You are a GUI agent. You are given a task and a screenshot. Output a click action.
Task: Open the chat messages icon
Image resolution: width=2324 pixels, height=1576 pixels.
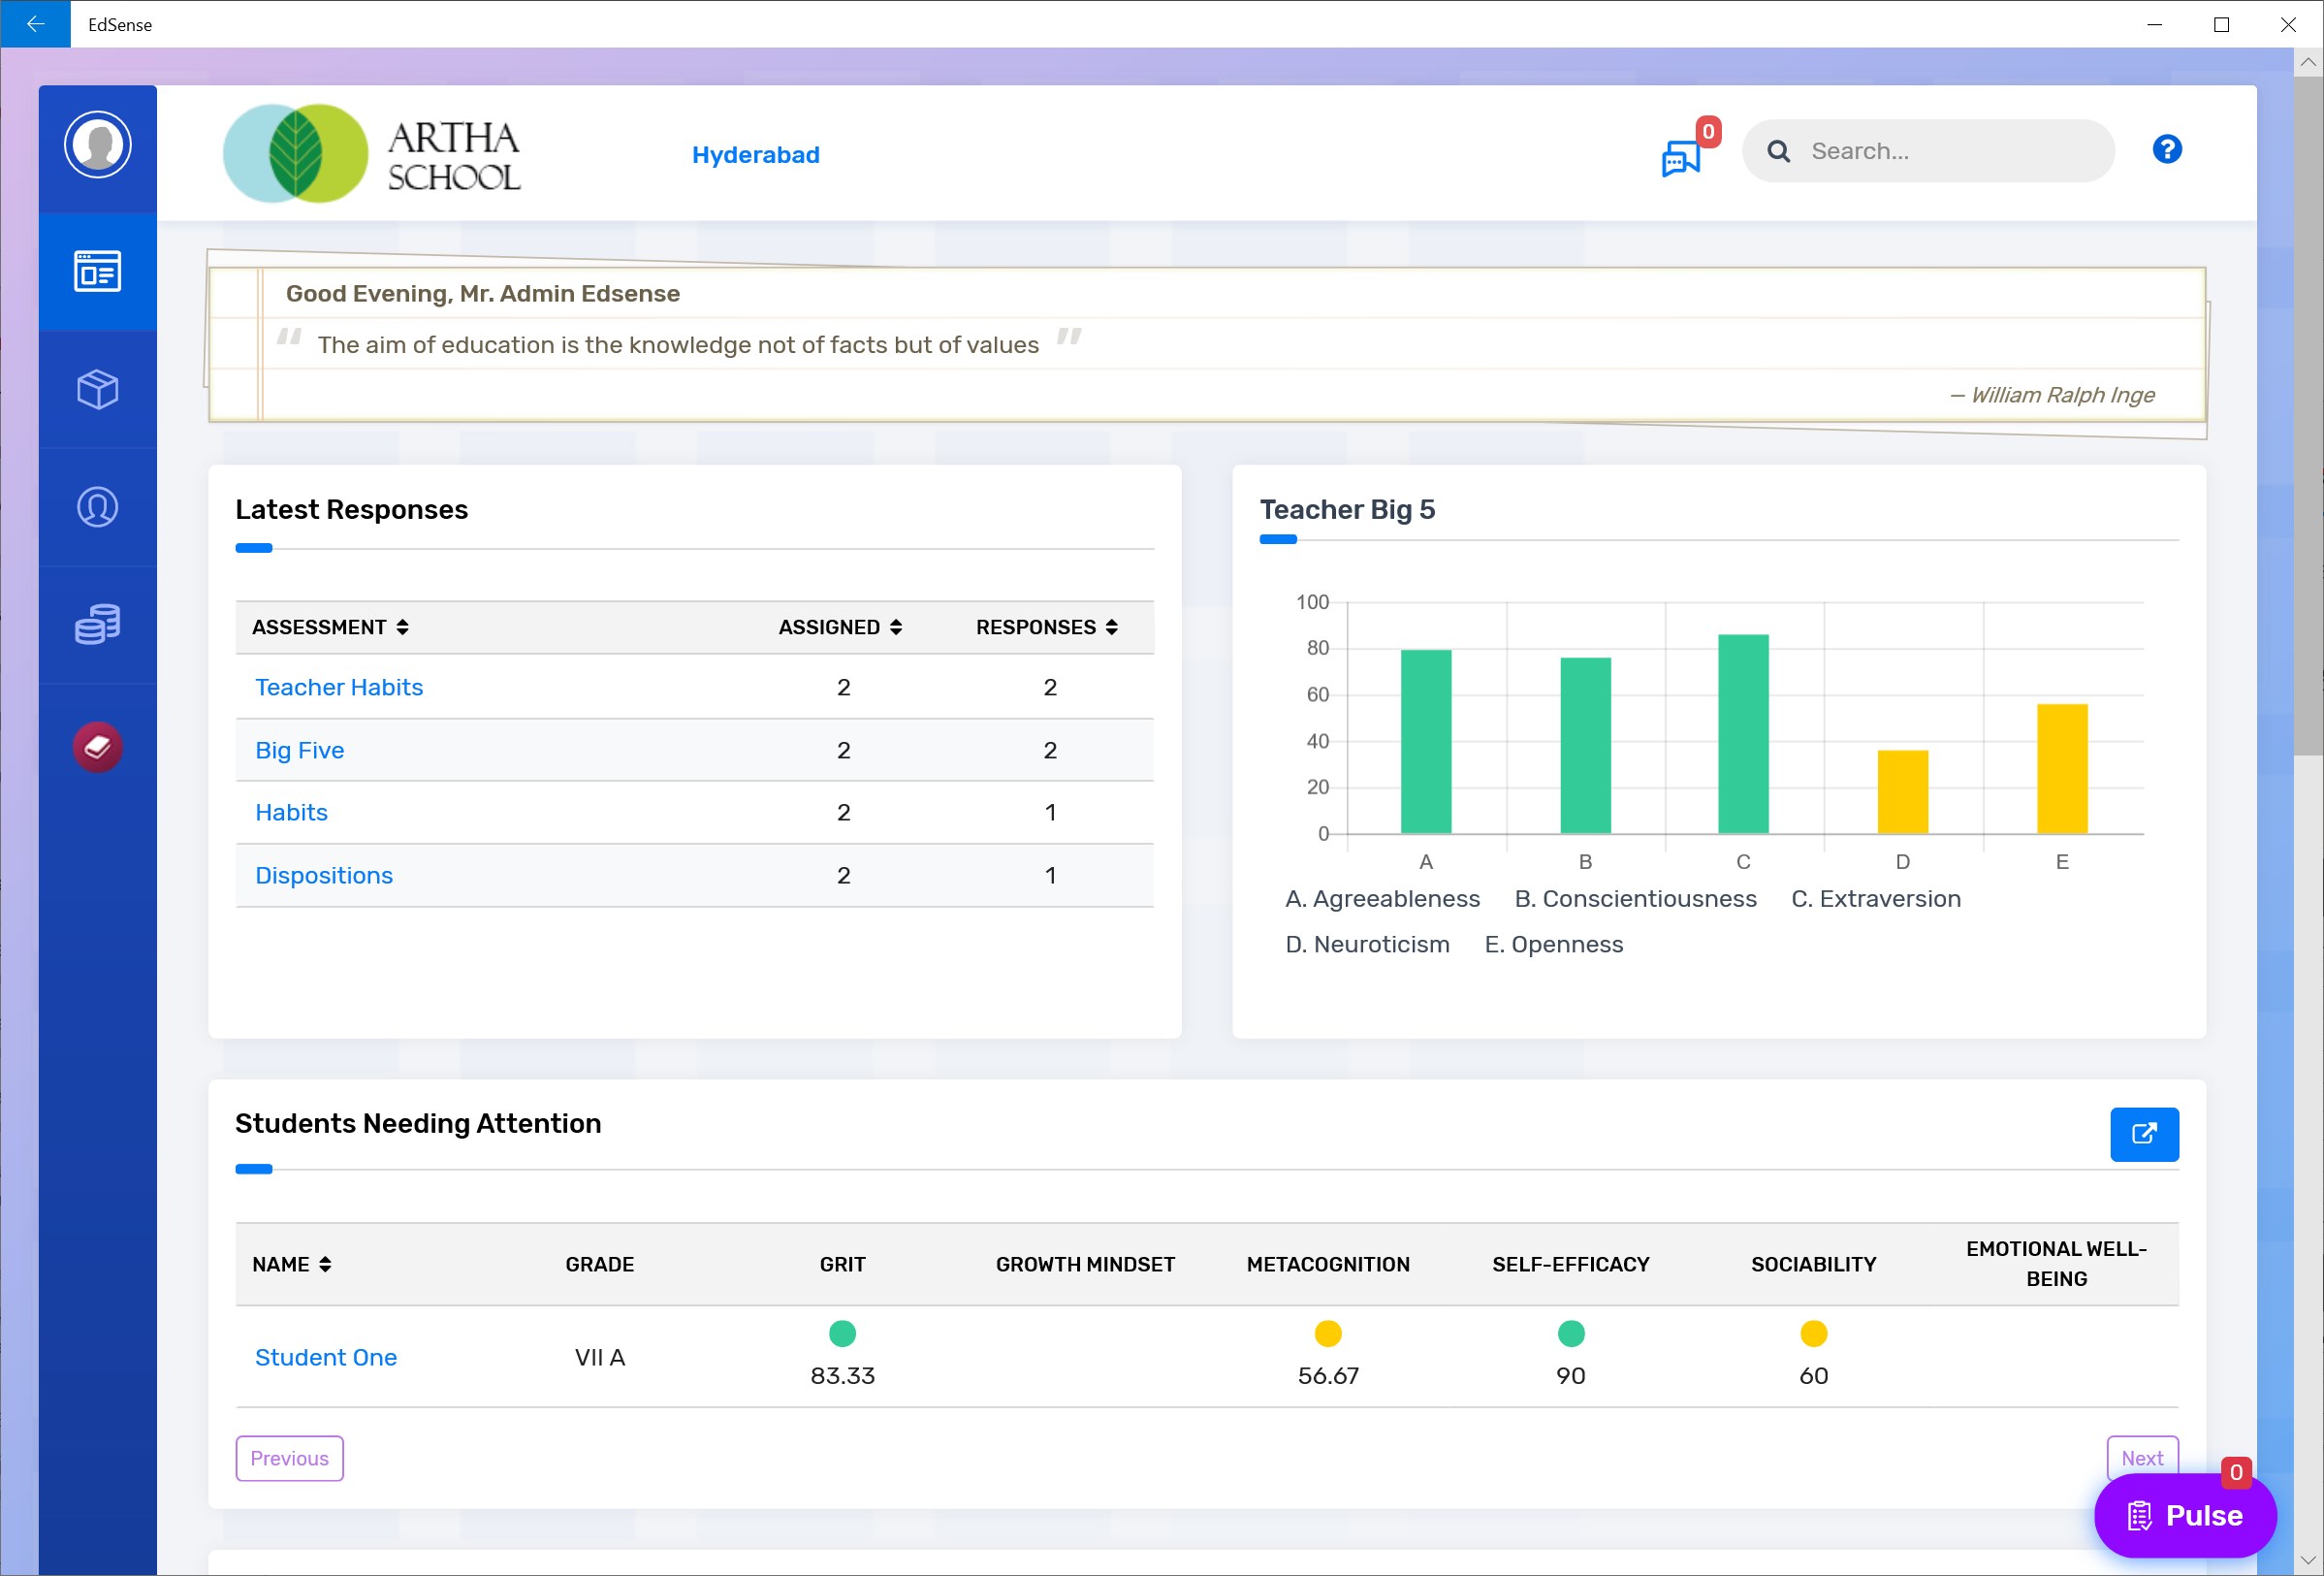coord(1680,158)
